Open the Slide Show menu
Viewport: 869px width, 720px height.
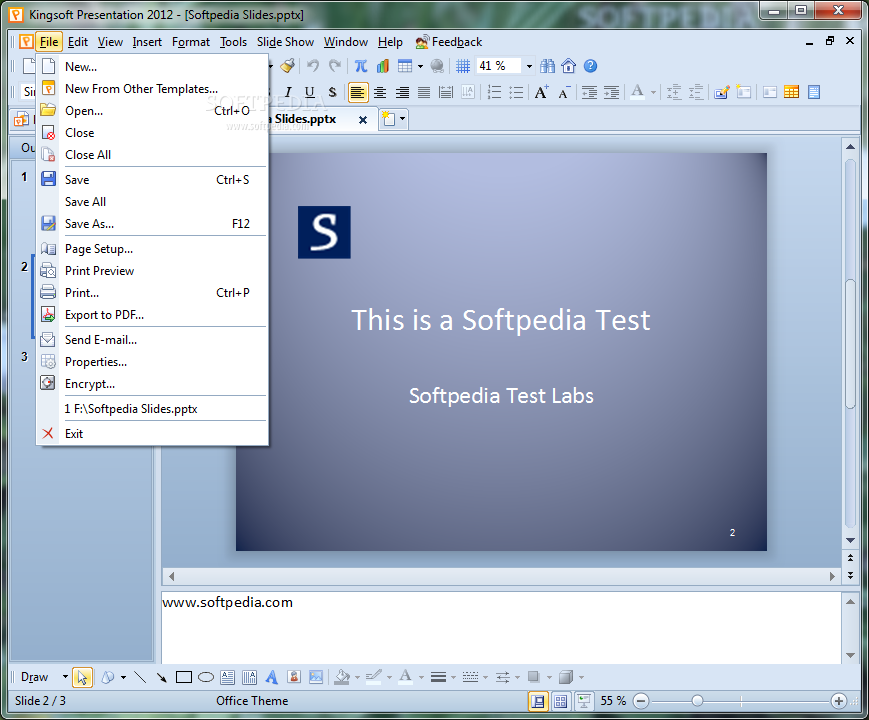pos(285,42)
